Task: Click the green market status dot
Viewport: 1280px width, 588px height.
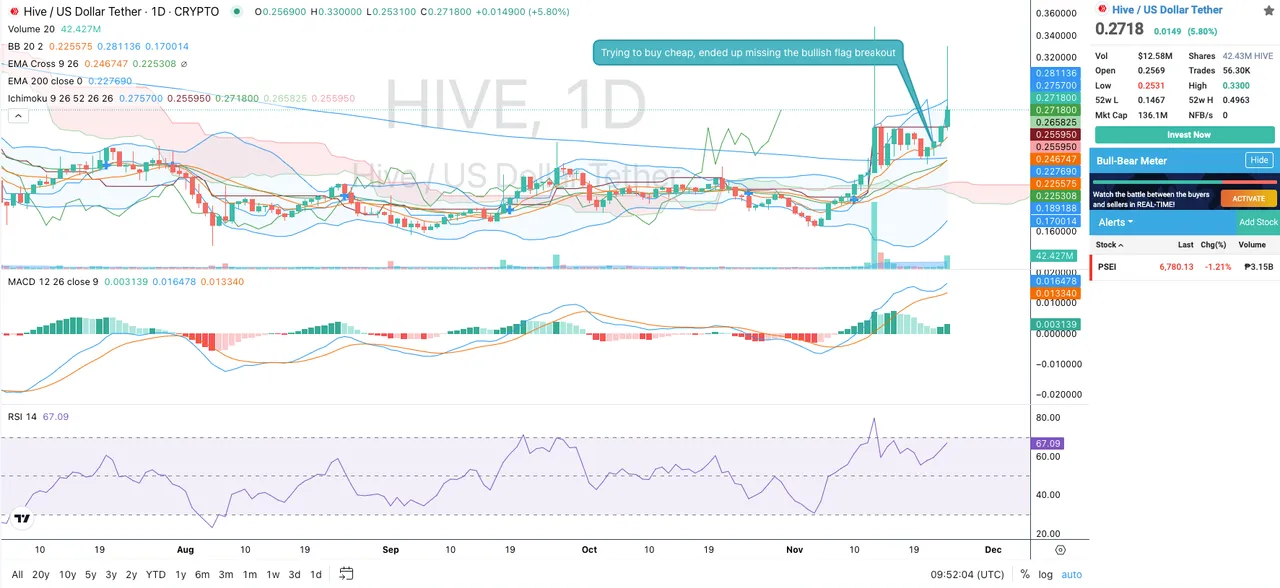Action: coord(236,11)
